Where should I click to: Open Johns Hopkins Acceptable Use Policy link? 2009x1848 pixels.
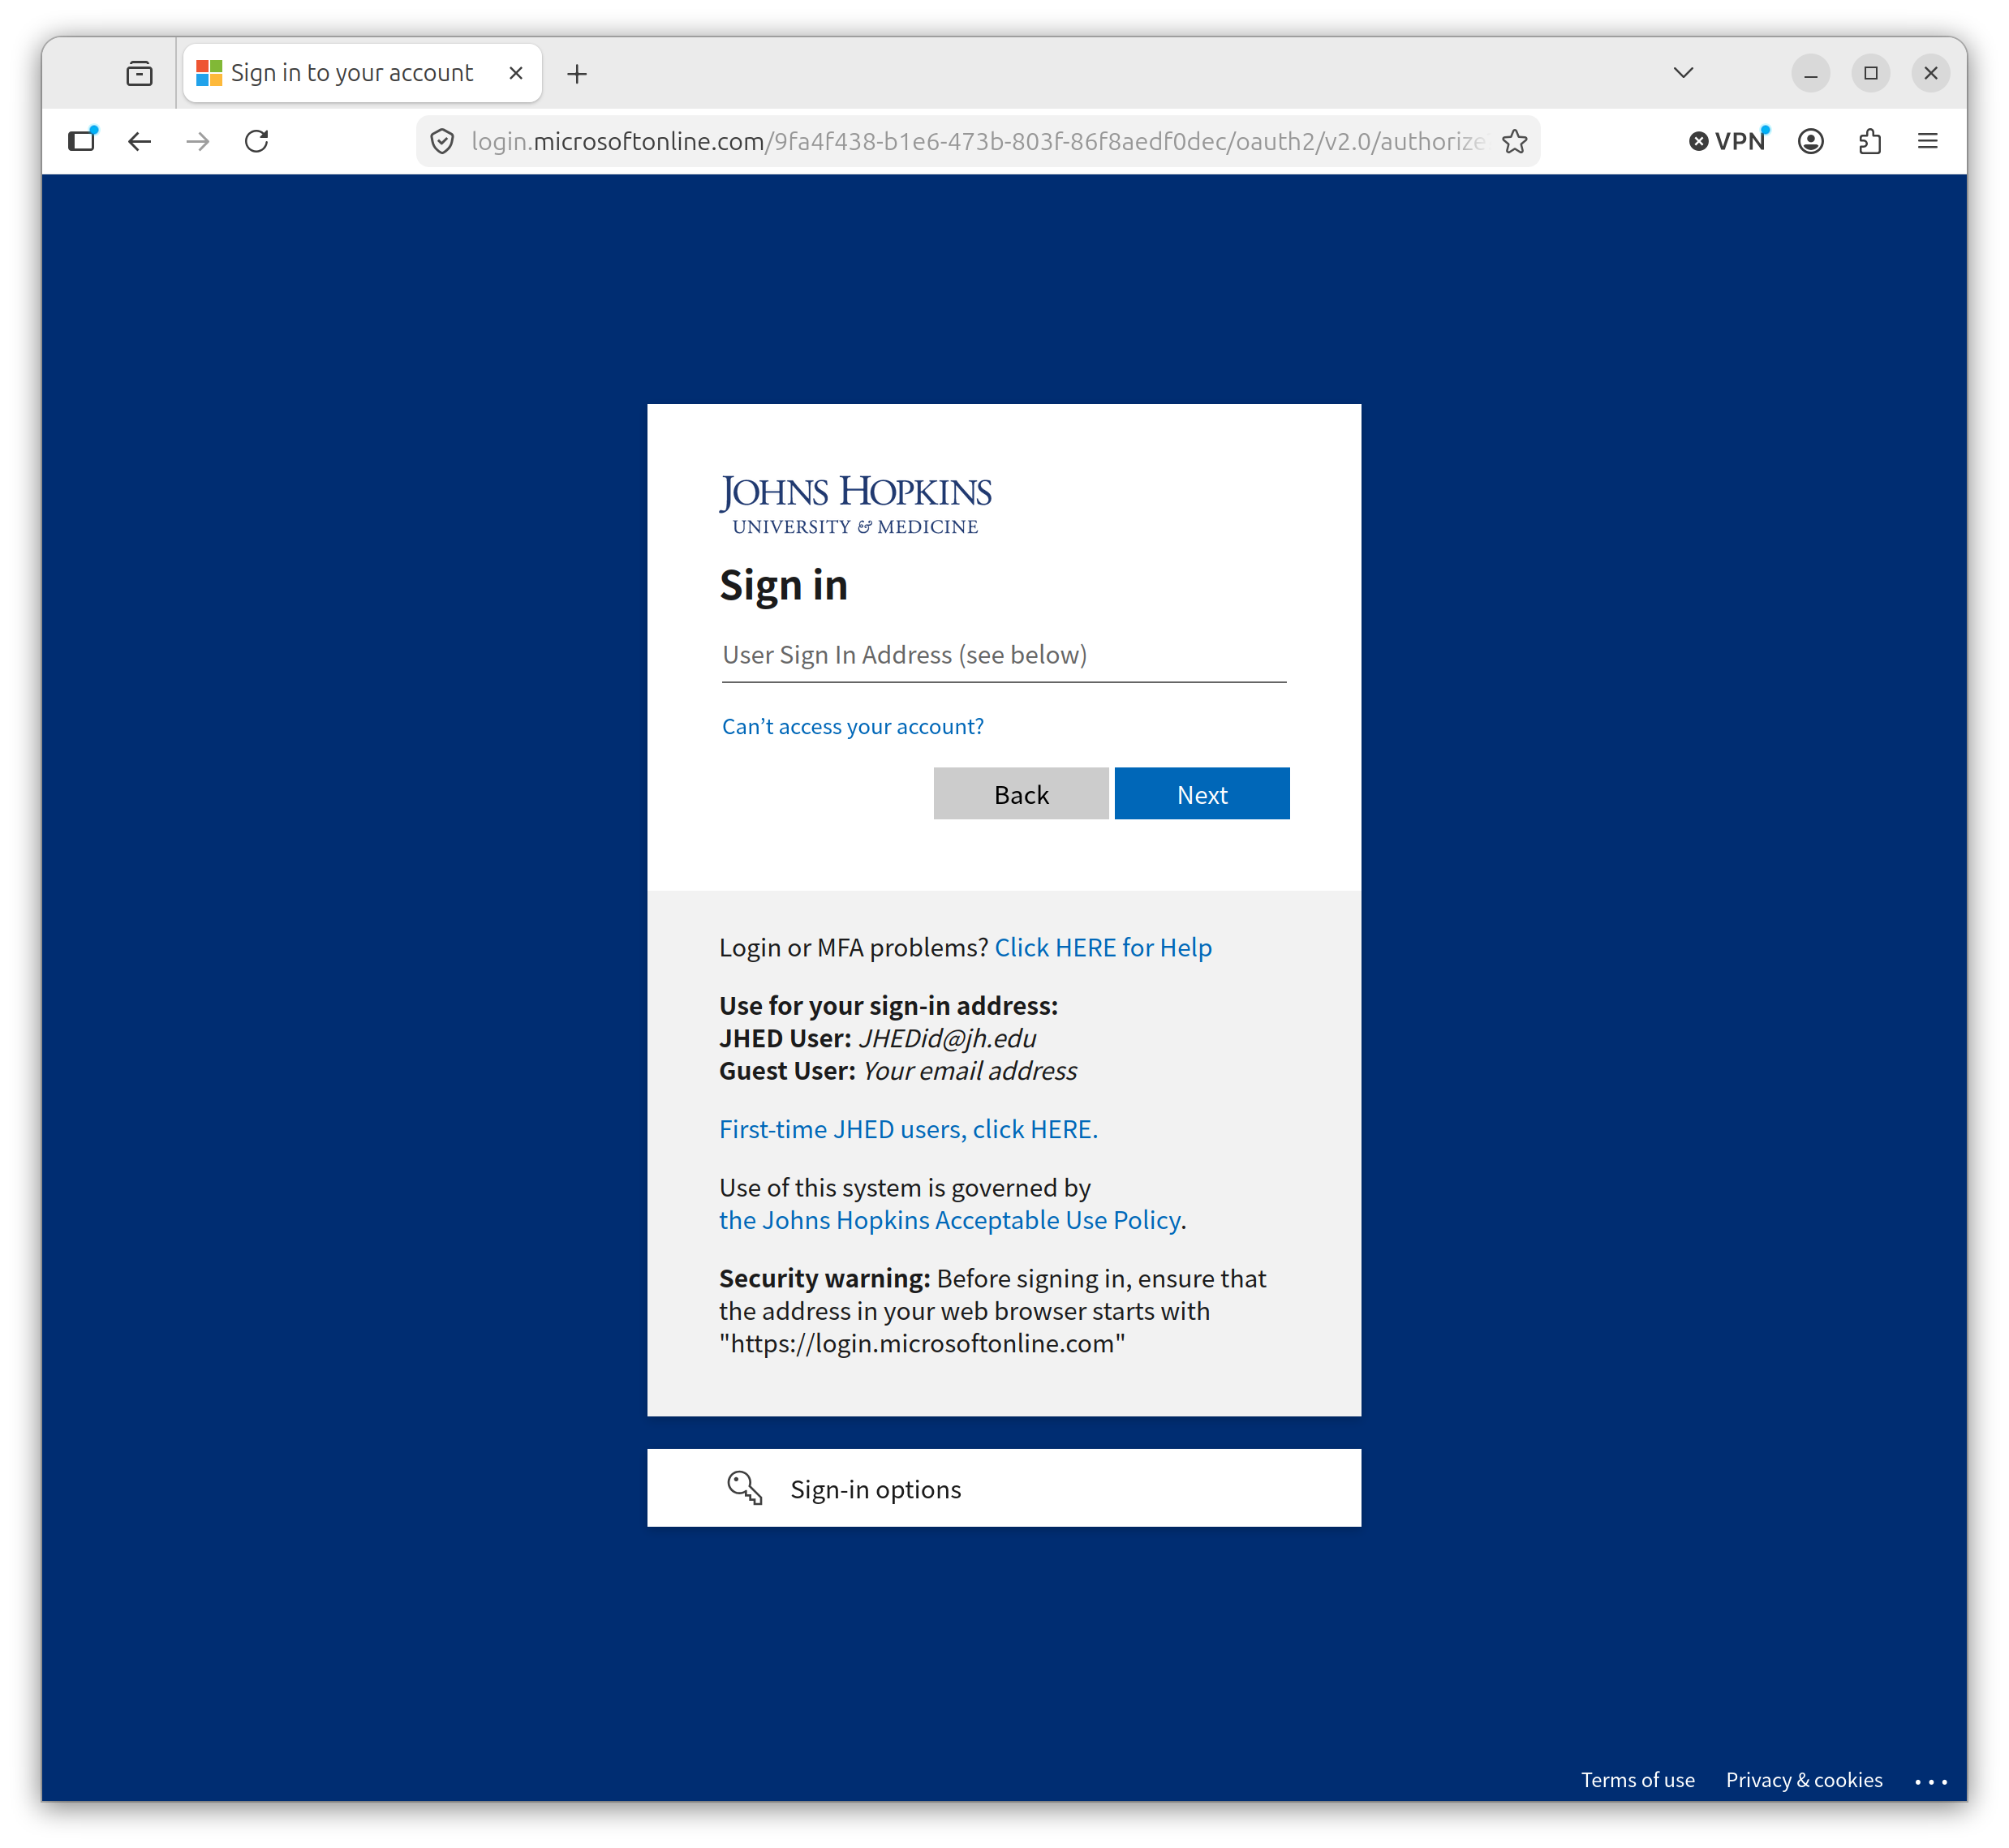click(x=949, y=1220)
